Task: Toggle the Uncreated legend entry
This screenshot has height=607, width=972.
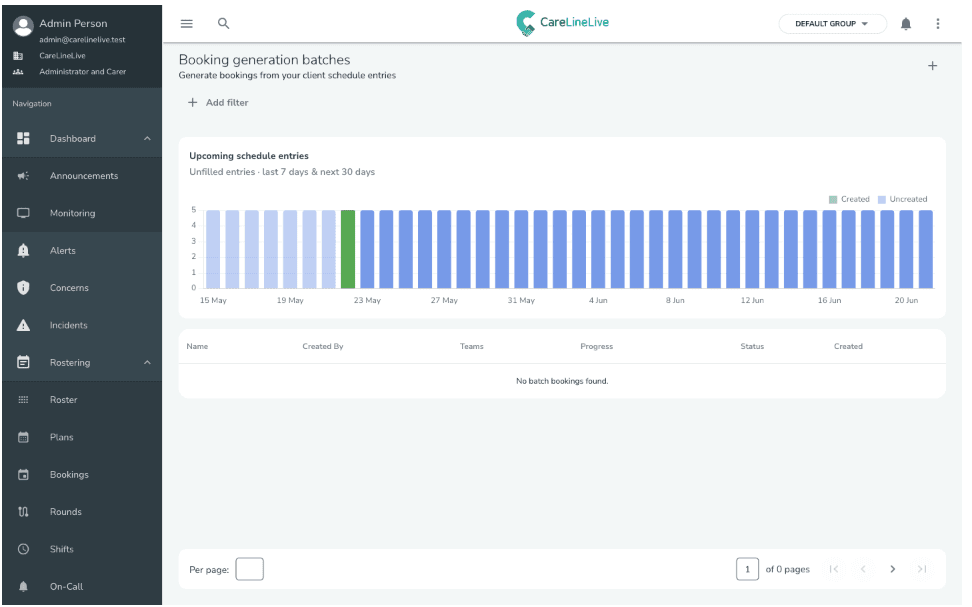Action: [902, 199]
